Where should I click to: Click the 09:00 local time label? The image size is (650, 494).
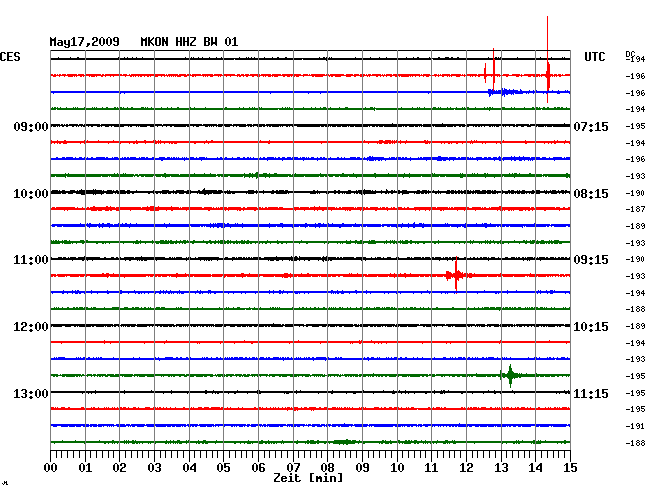(31, 126)
